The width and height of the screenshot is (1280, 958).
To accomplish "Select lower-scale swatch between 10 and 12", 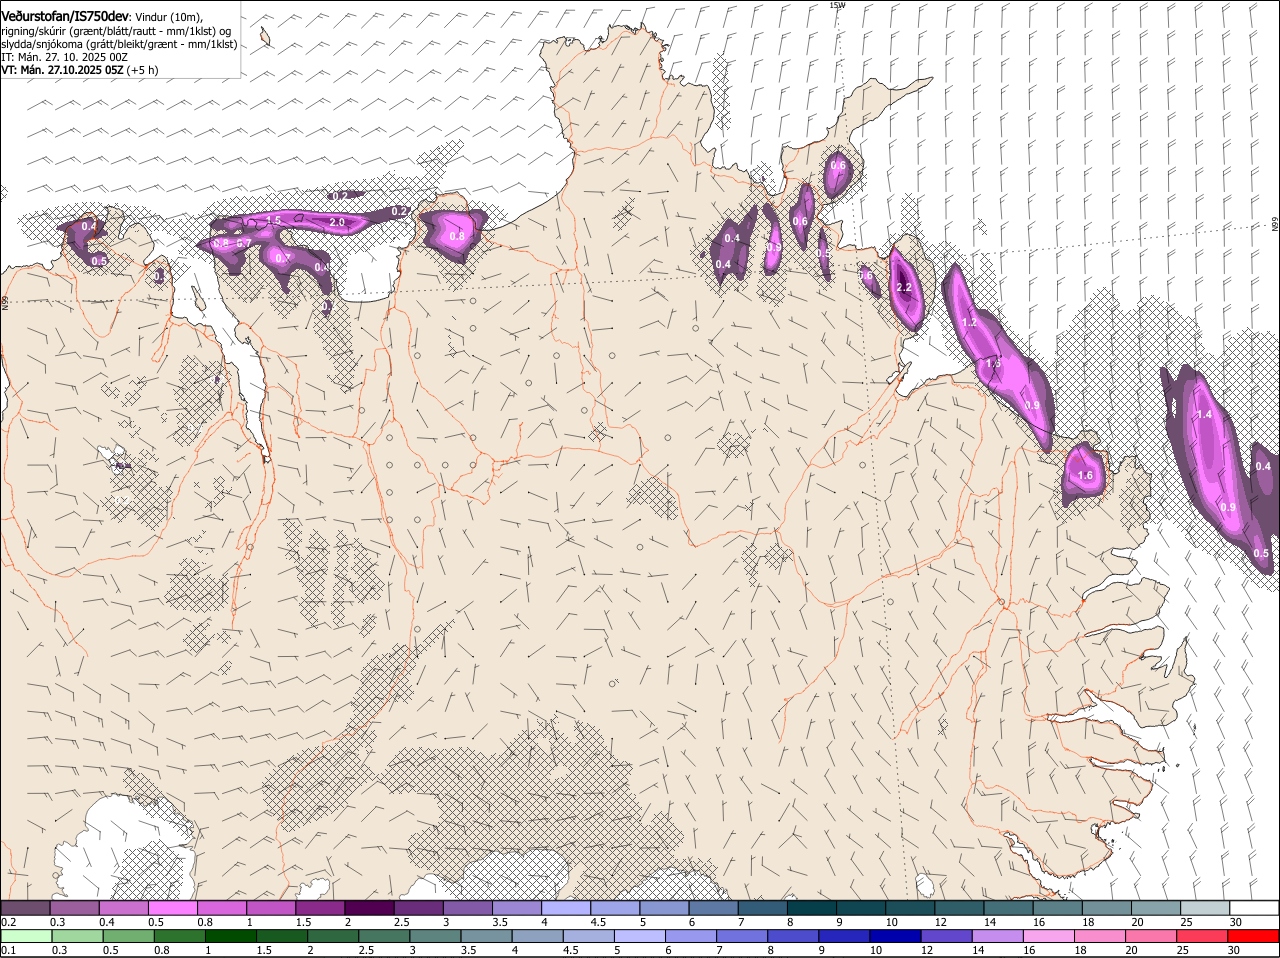I will tap(896, 936).
